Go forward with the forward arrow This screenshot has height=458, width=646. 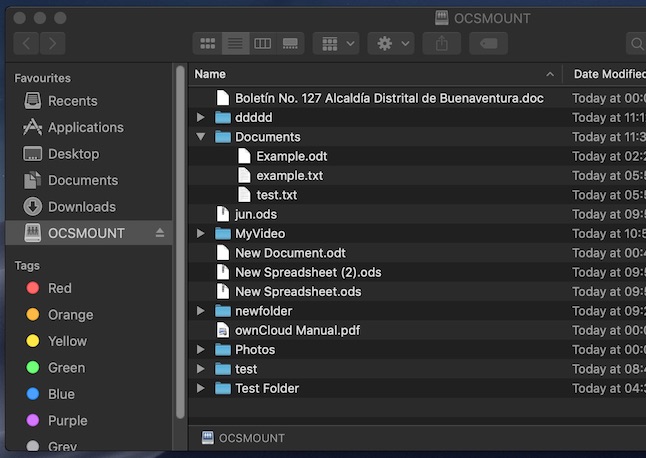coord(53,43)
